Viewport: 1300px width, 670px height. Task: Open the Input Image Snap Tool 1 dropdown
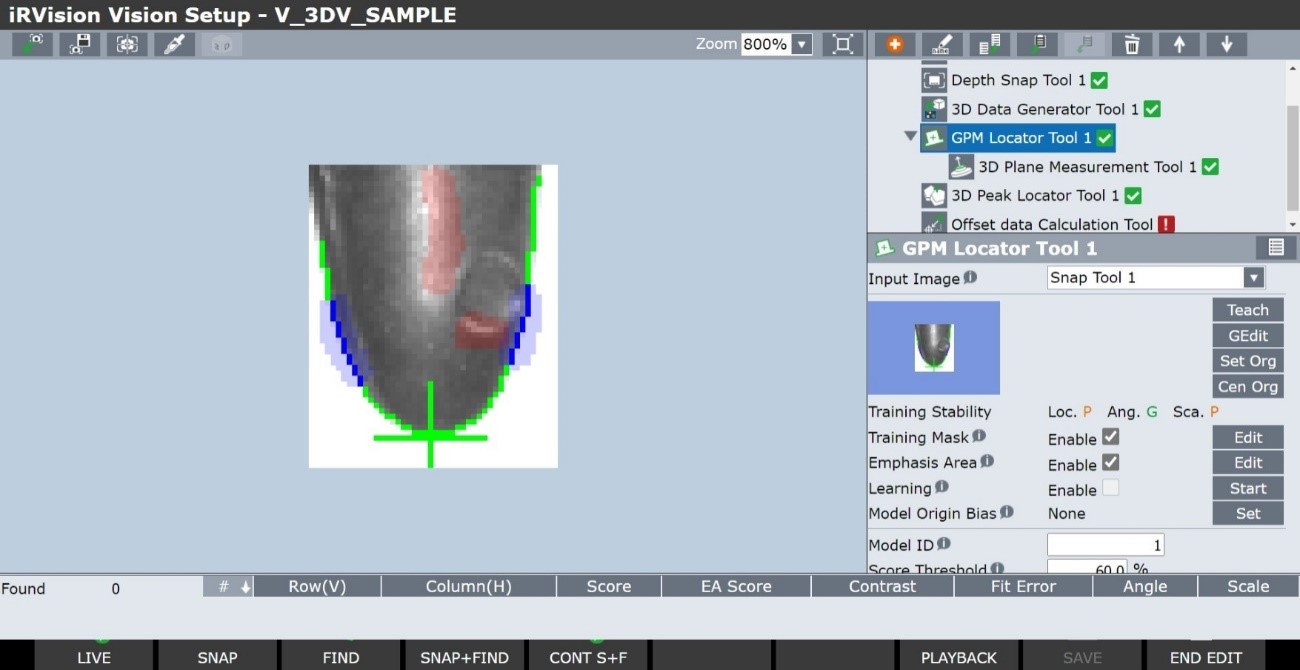click(x=1253, y=277)
